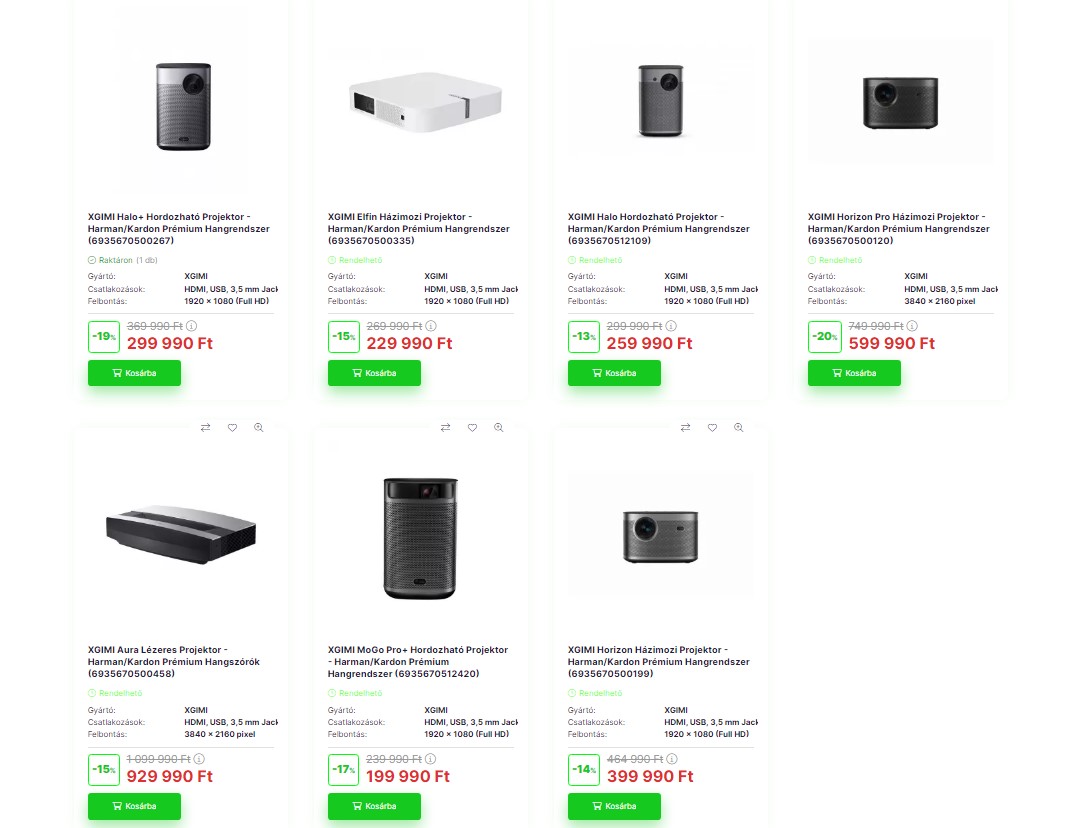
Task: Open quick view for XGIMI Aura projector
Action: (x=259, y=427)
